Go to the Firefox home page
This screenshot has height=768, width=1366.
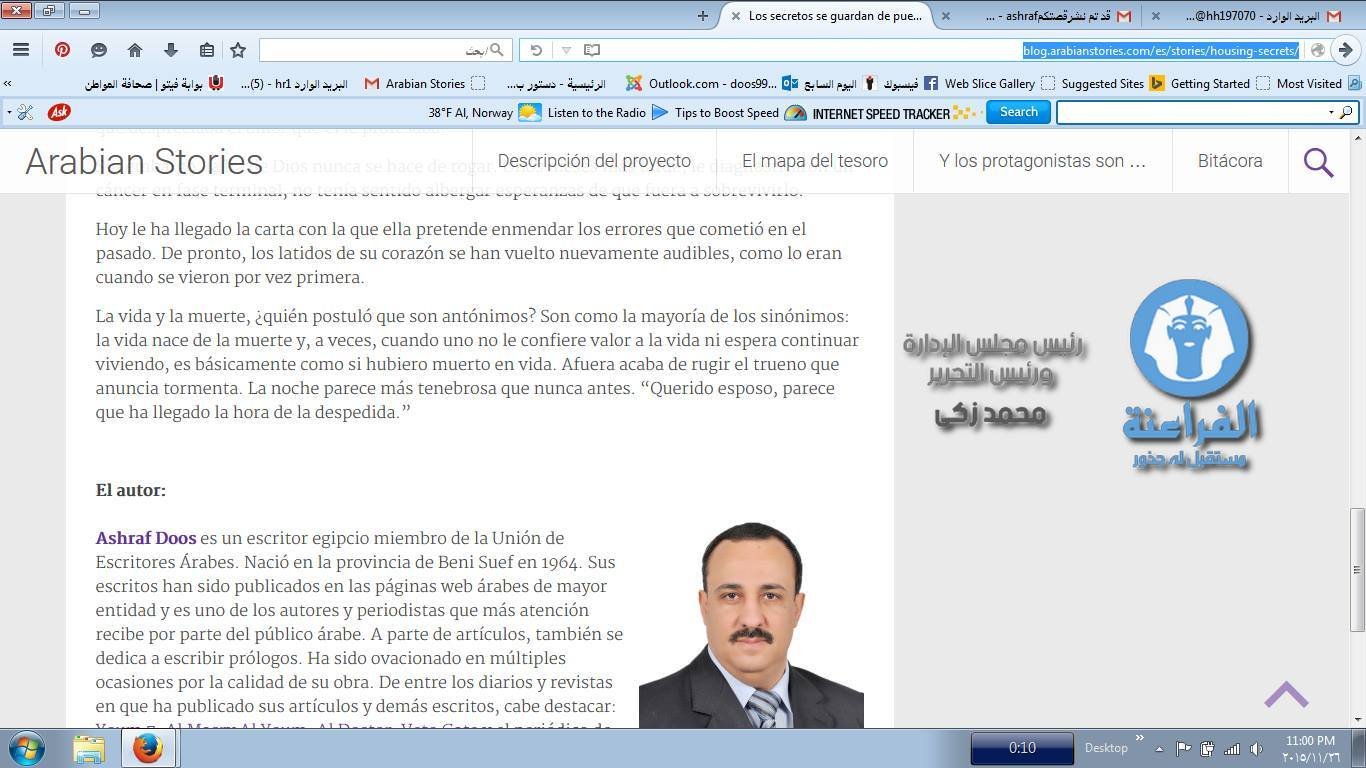135,50
